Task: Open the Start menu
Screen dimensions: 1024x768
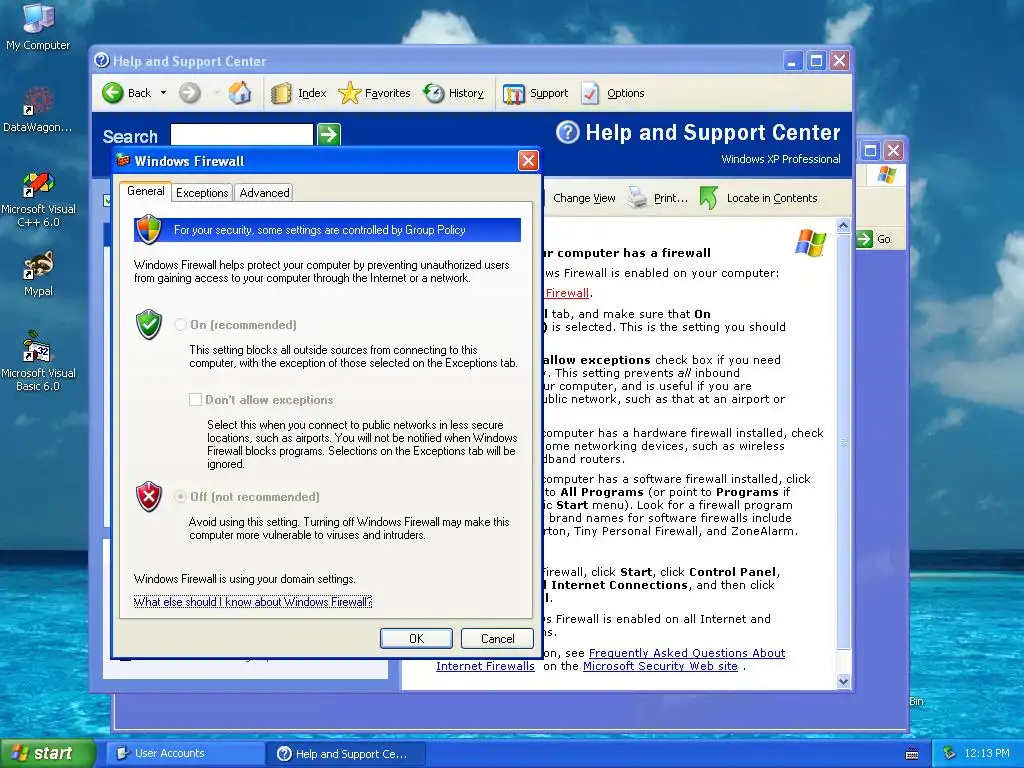Action: point(46,753)
